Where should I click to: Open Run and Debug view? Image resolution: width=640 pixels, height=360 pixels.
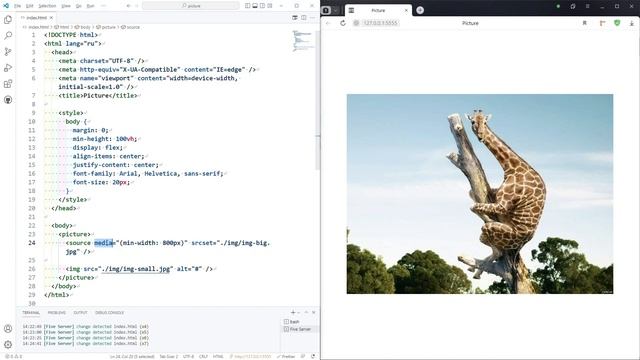8,68
